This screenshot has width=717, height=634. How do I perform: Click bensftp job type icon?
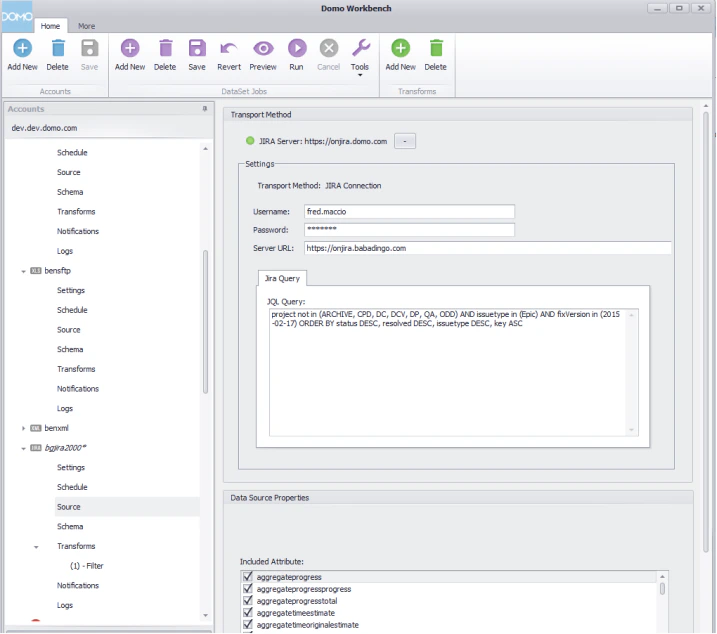click(x=36, y=271)
